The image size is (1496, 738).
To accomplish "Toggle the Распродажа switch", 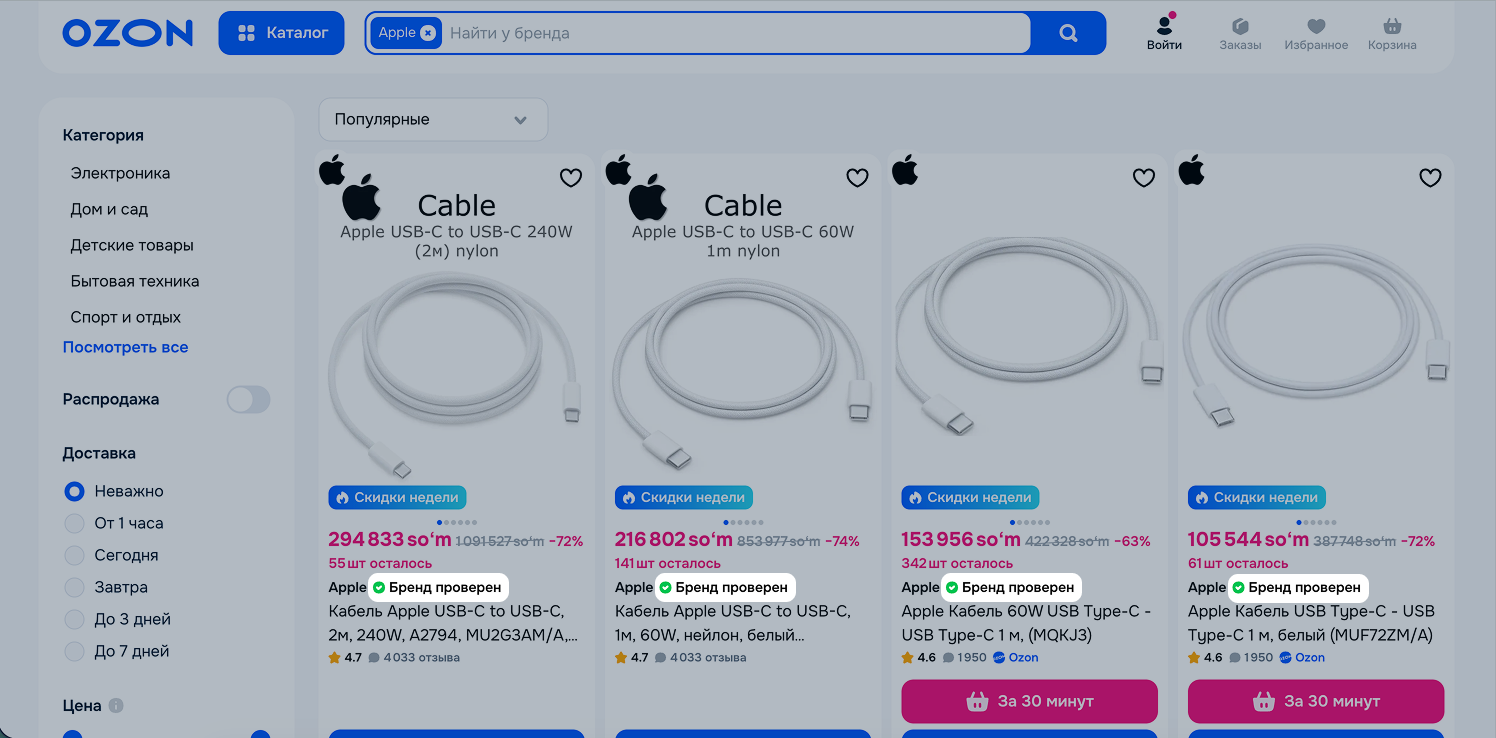I will tap(248, 400).
